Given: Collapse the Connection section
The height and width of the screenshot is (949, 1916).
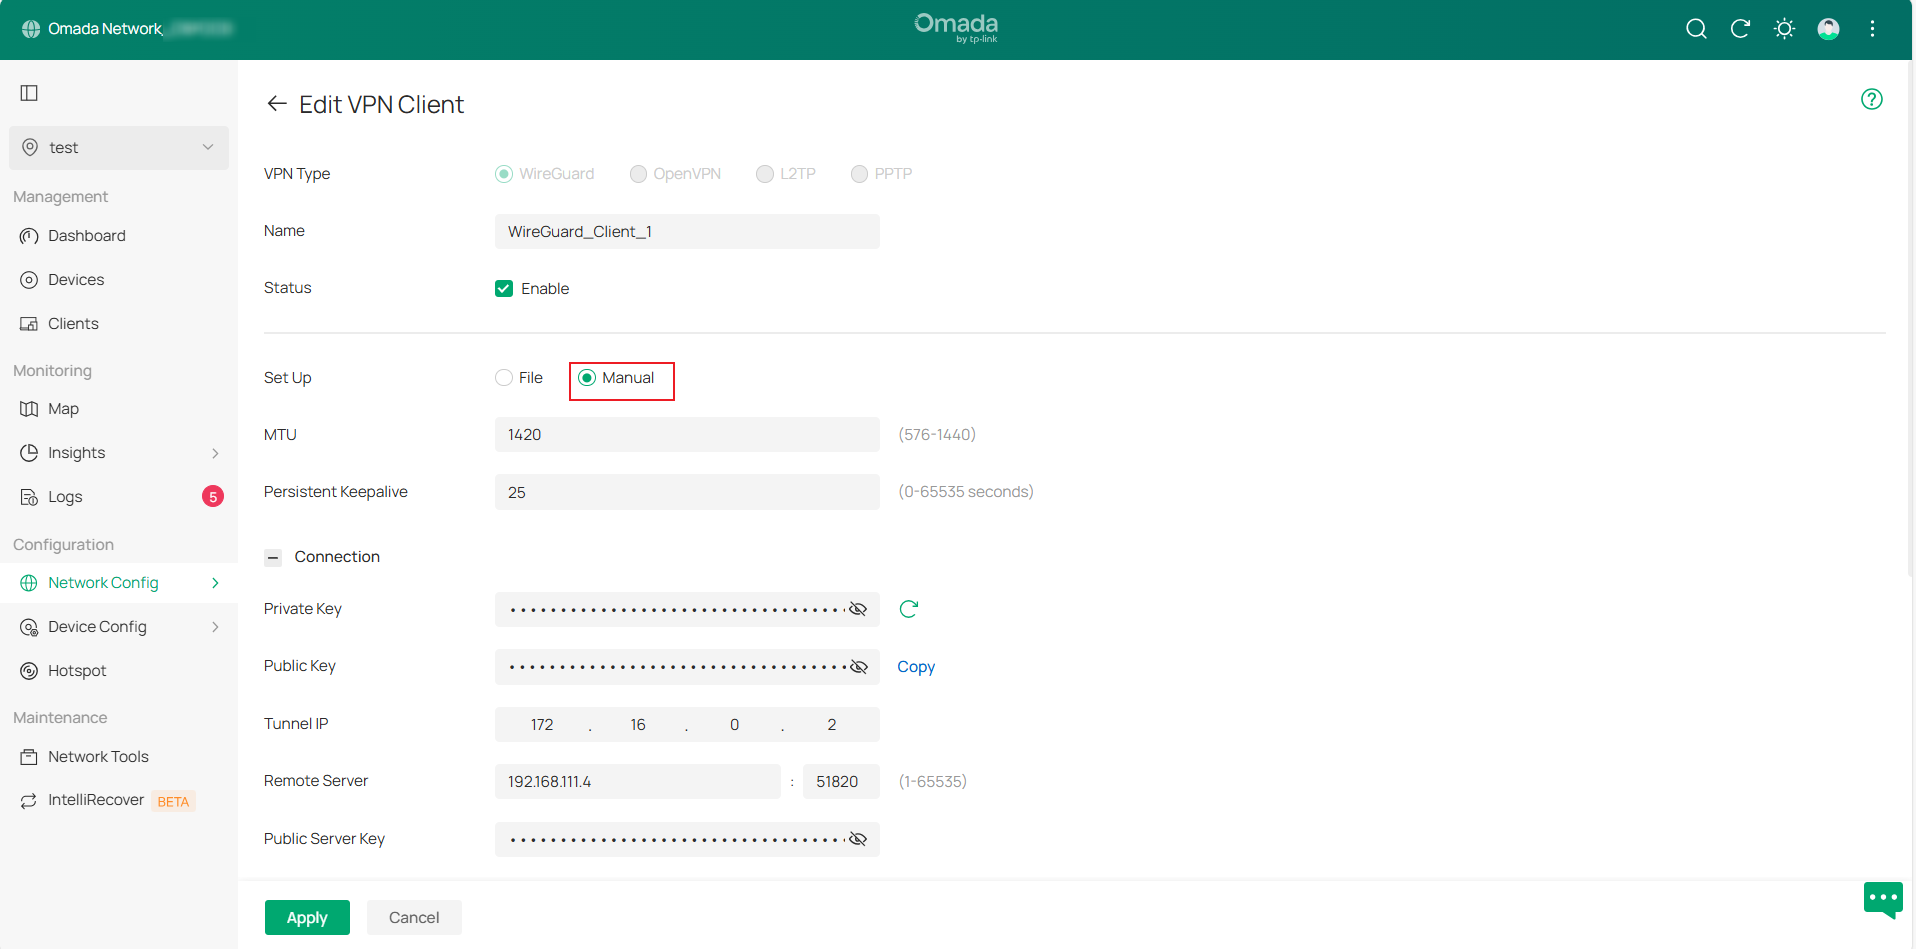Looking at the screenshot, I should click(x=273, y=557).
